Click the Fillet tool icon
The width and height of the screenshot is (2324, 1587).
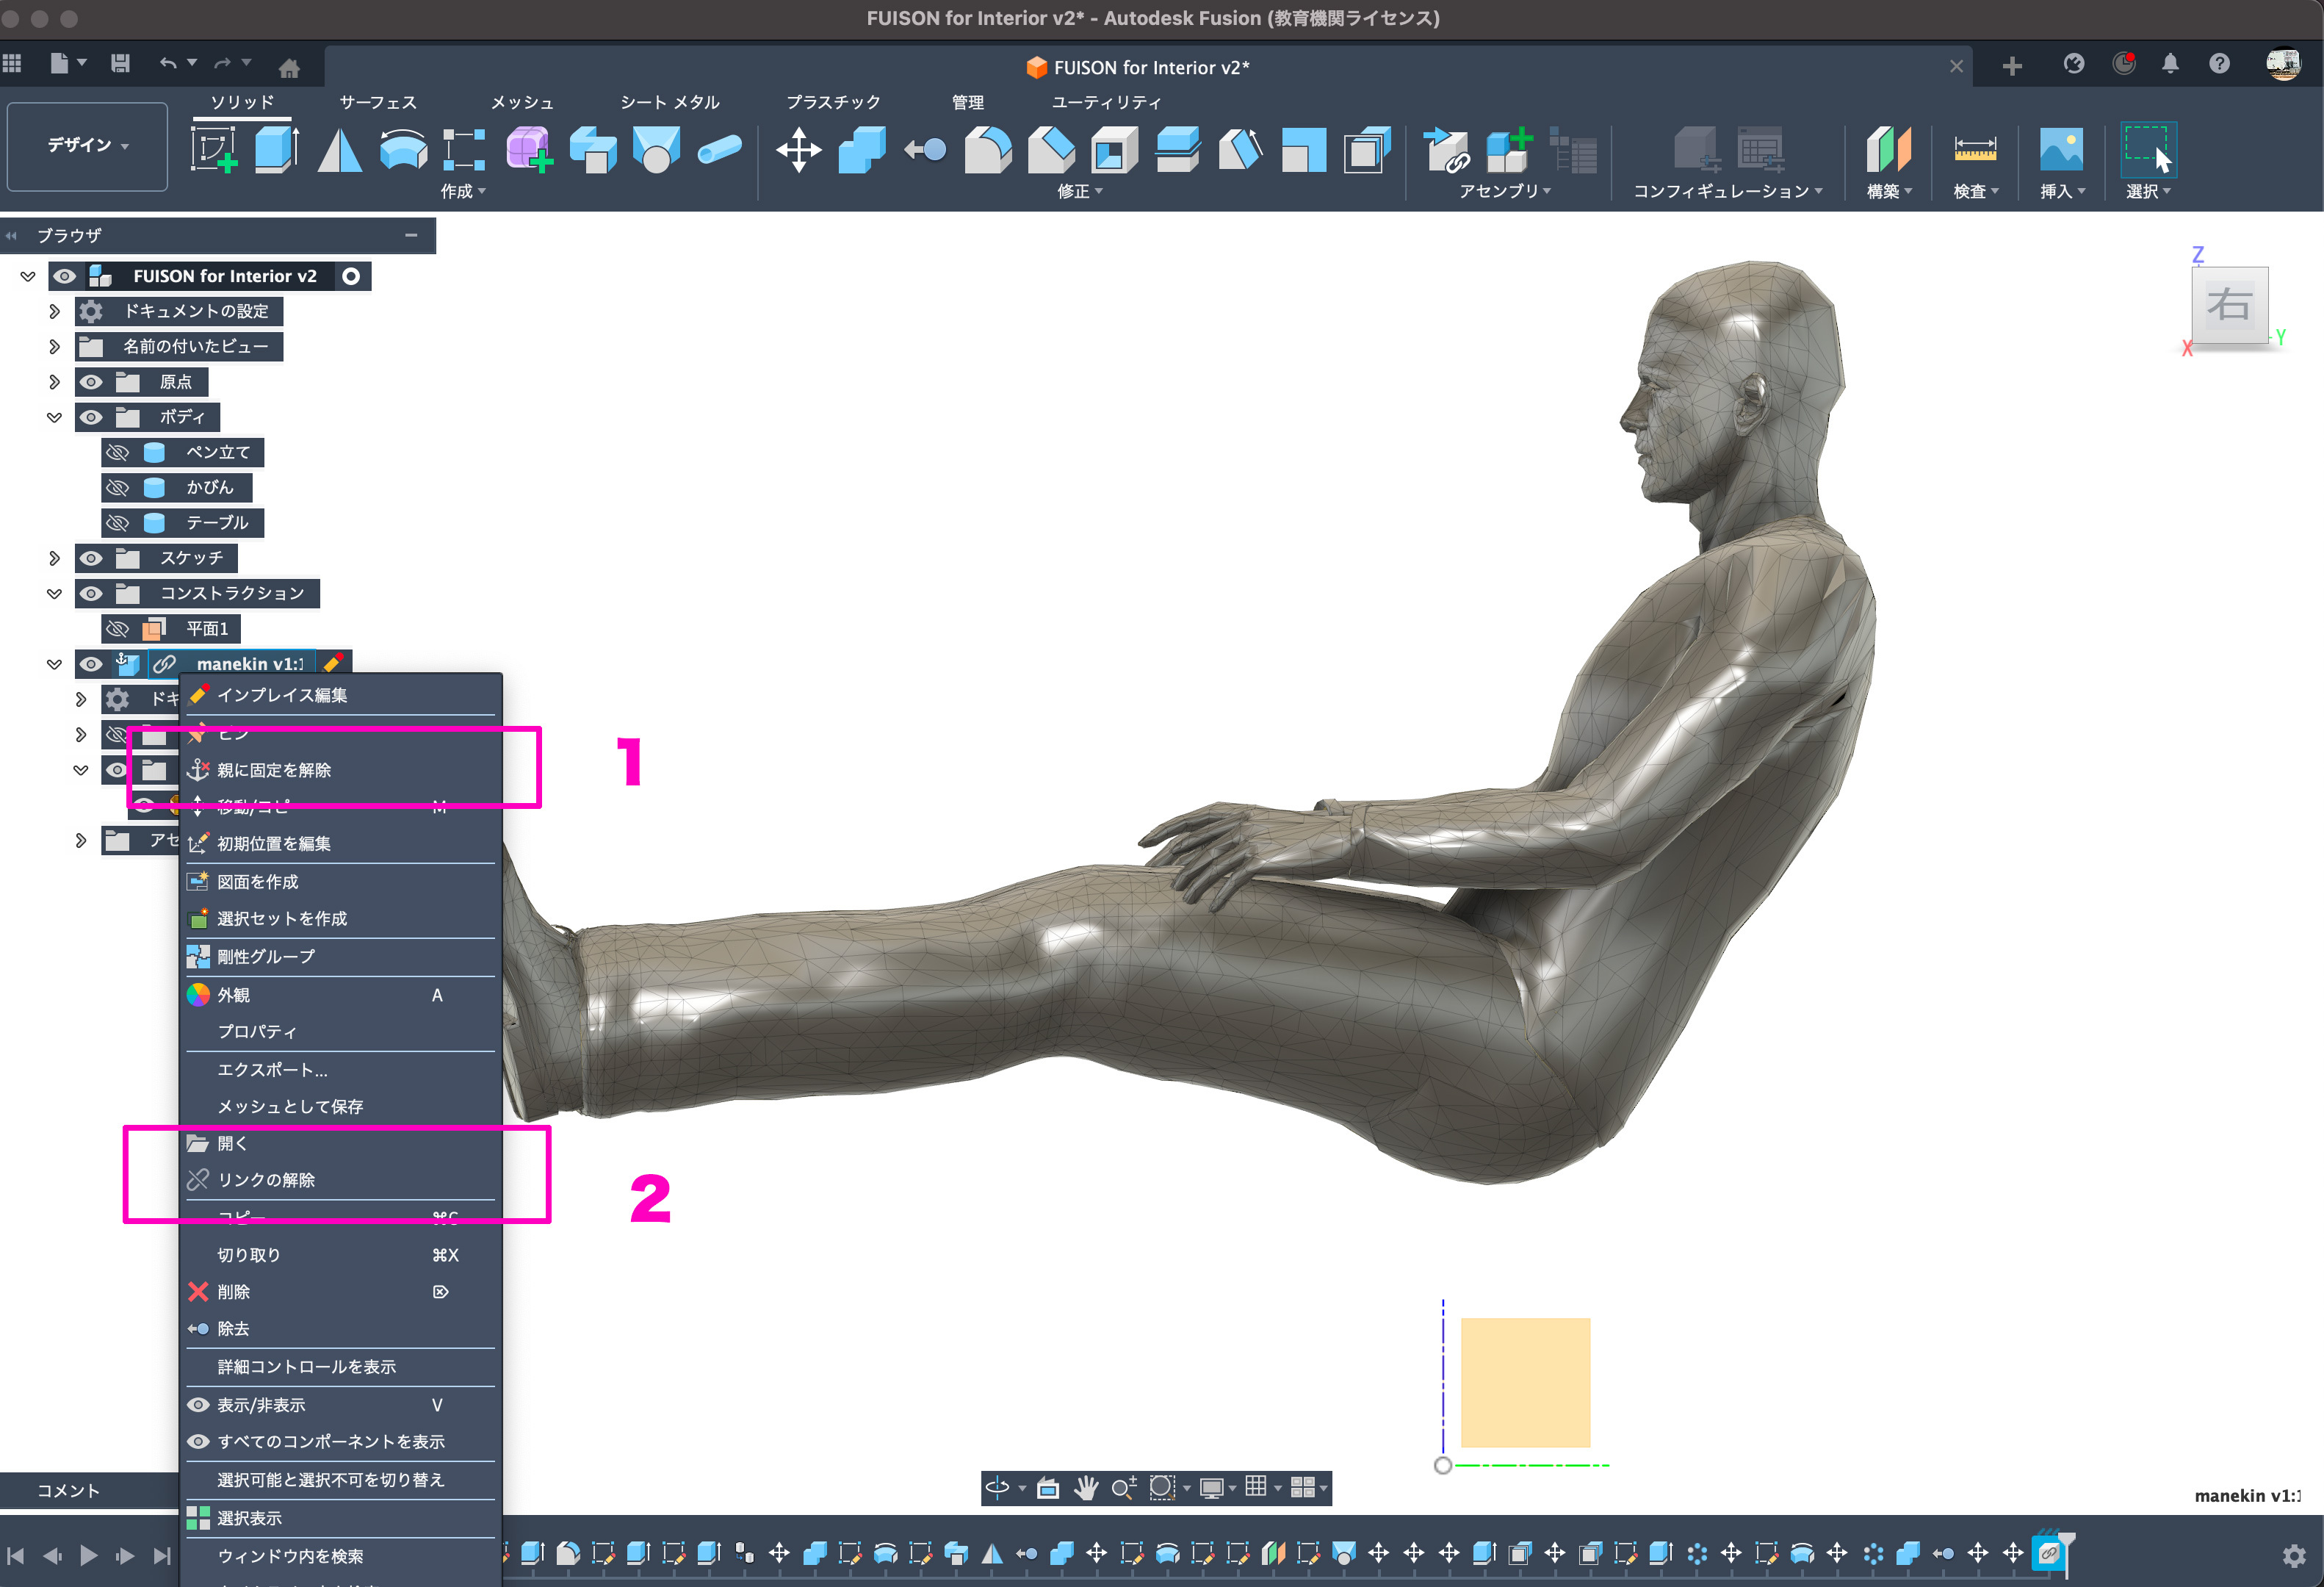(987, 150)
